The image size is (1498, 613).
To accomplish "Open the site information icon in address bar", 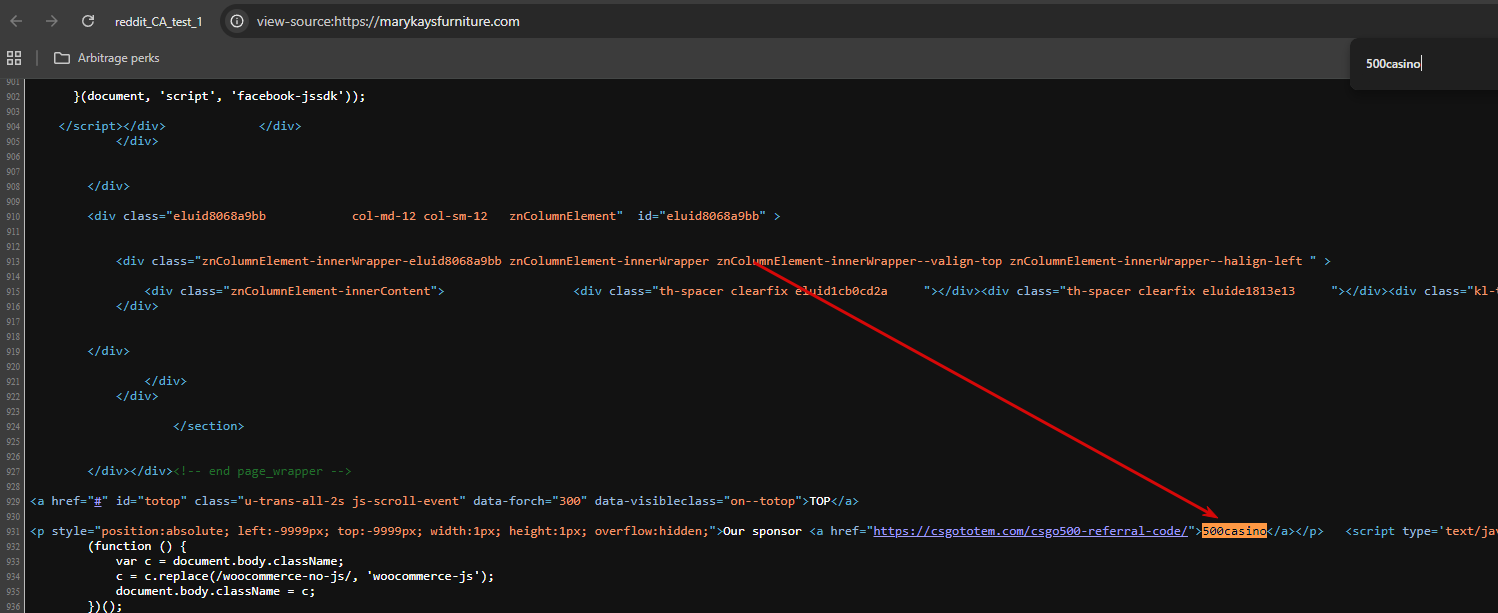I will (x=237, y=21).
